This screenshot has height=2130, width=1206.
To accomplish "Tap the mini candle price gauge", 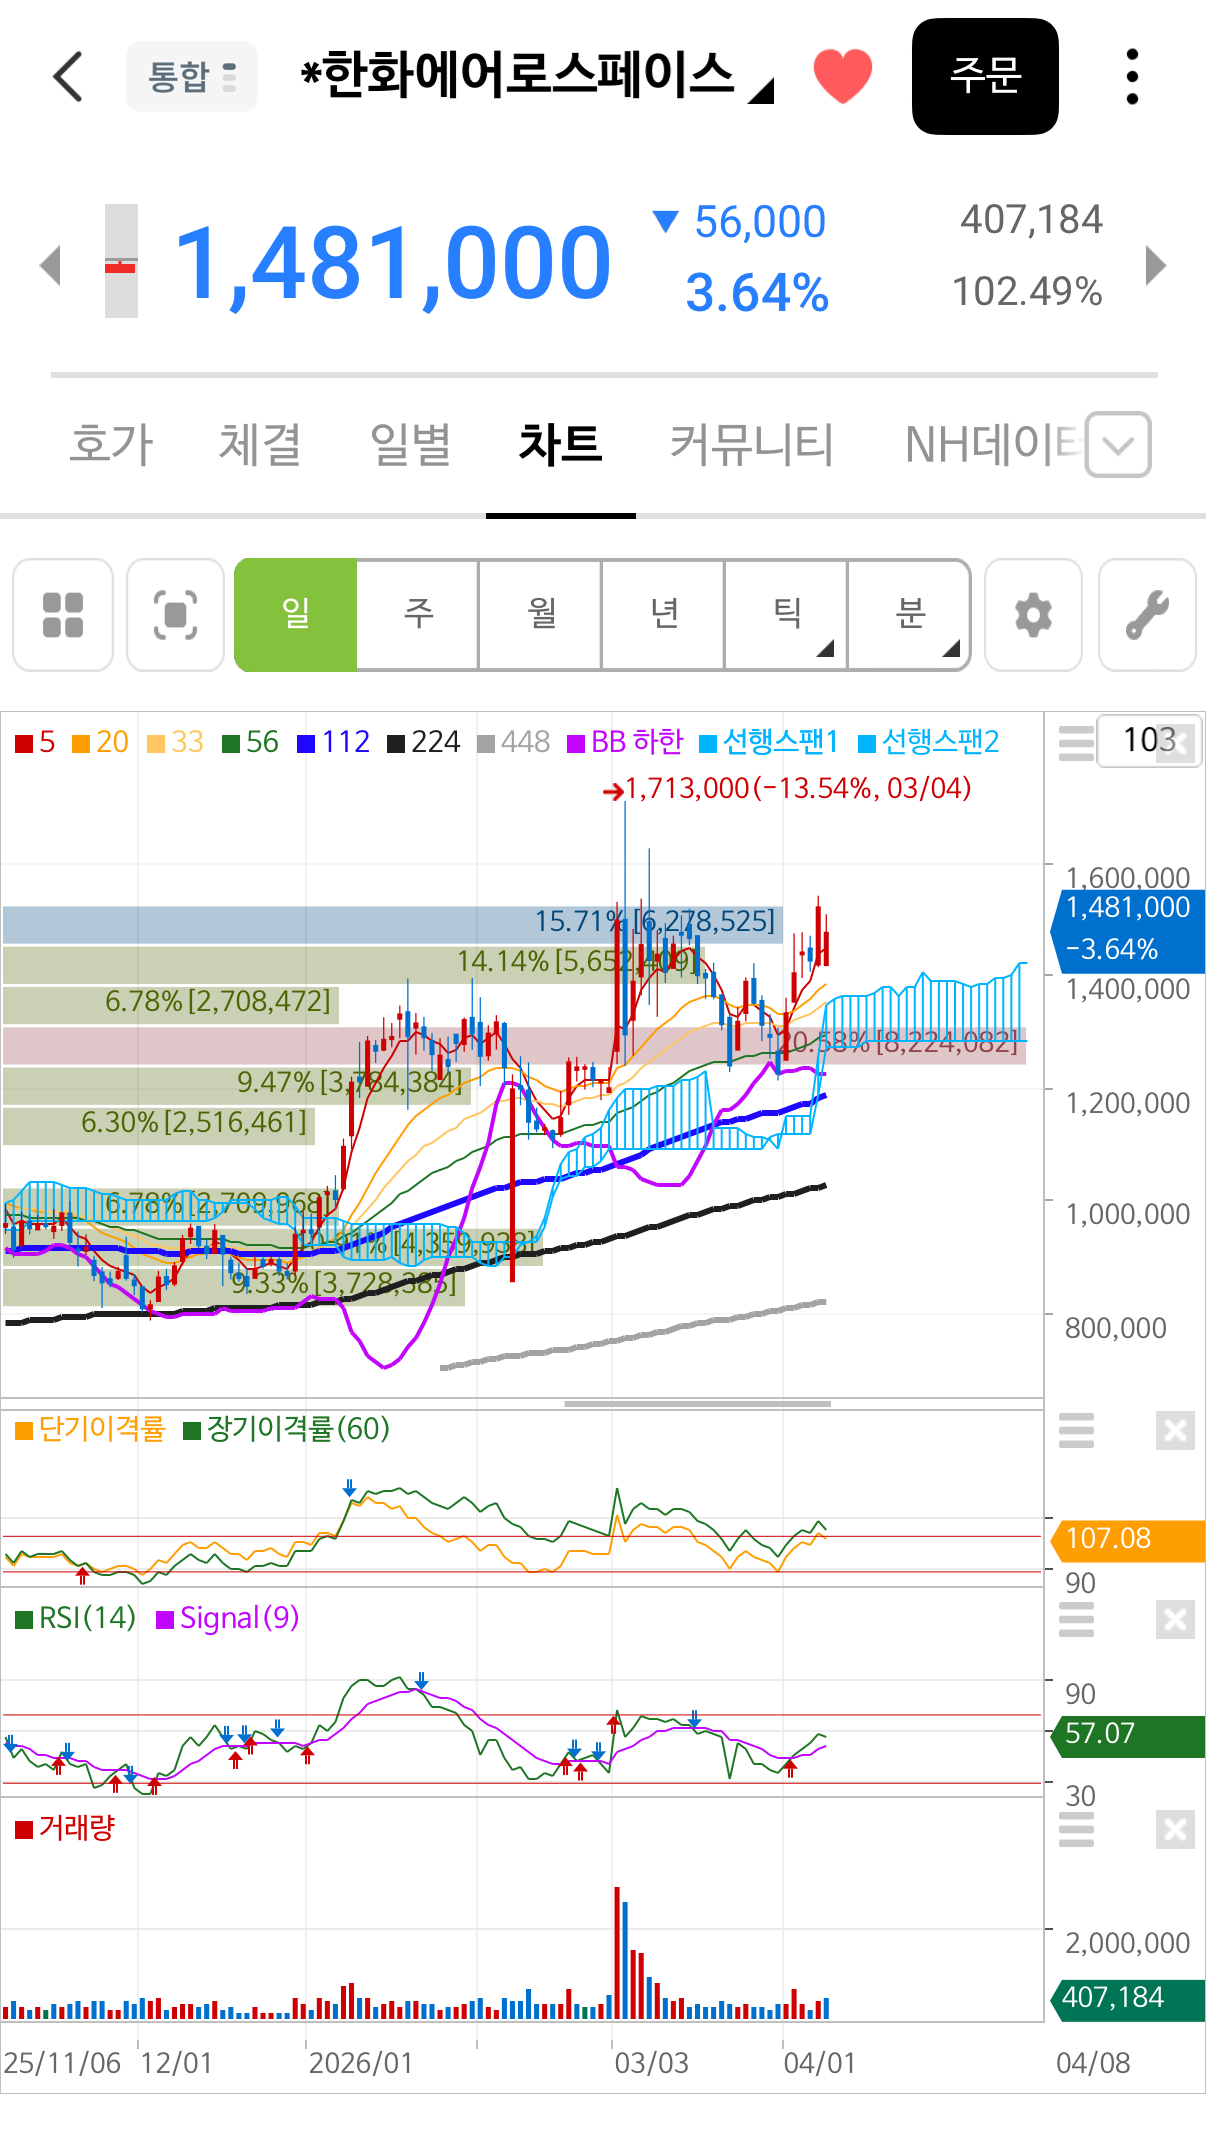I will [121, 261].
